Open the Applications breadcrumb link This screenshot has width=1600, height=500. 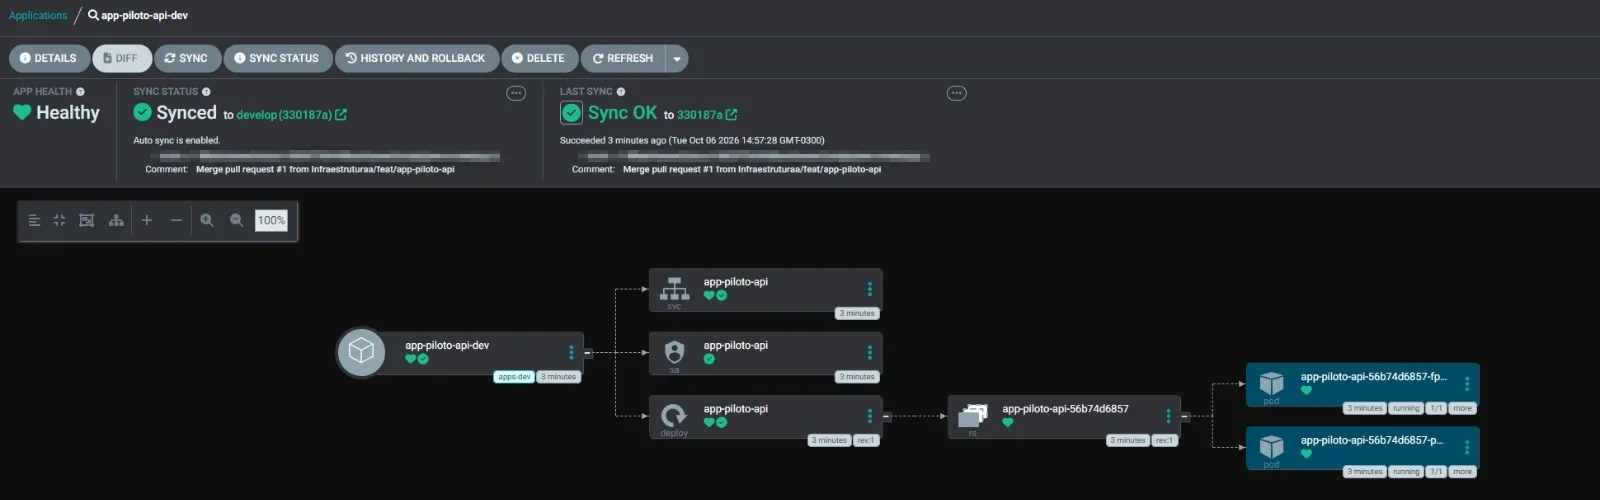click(38, 15)
